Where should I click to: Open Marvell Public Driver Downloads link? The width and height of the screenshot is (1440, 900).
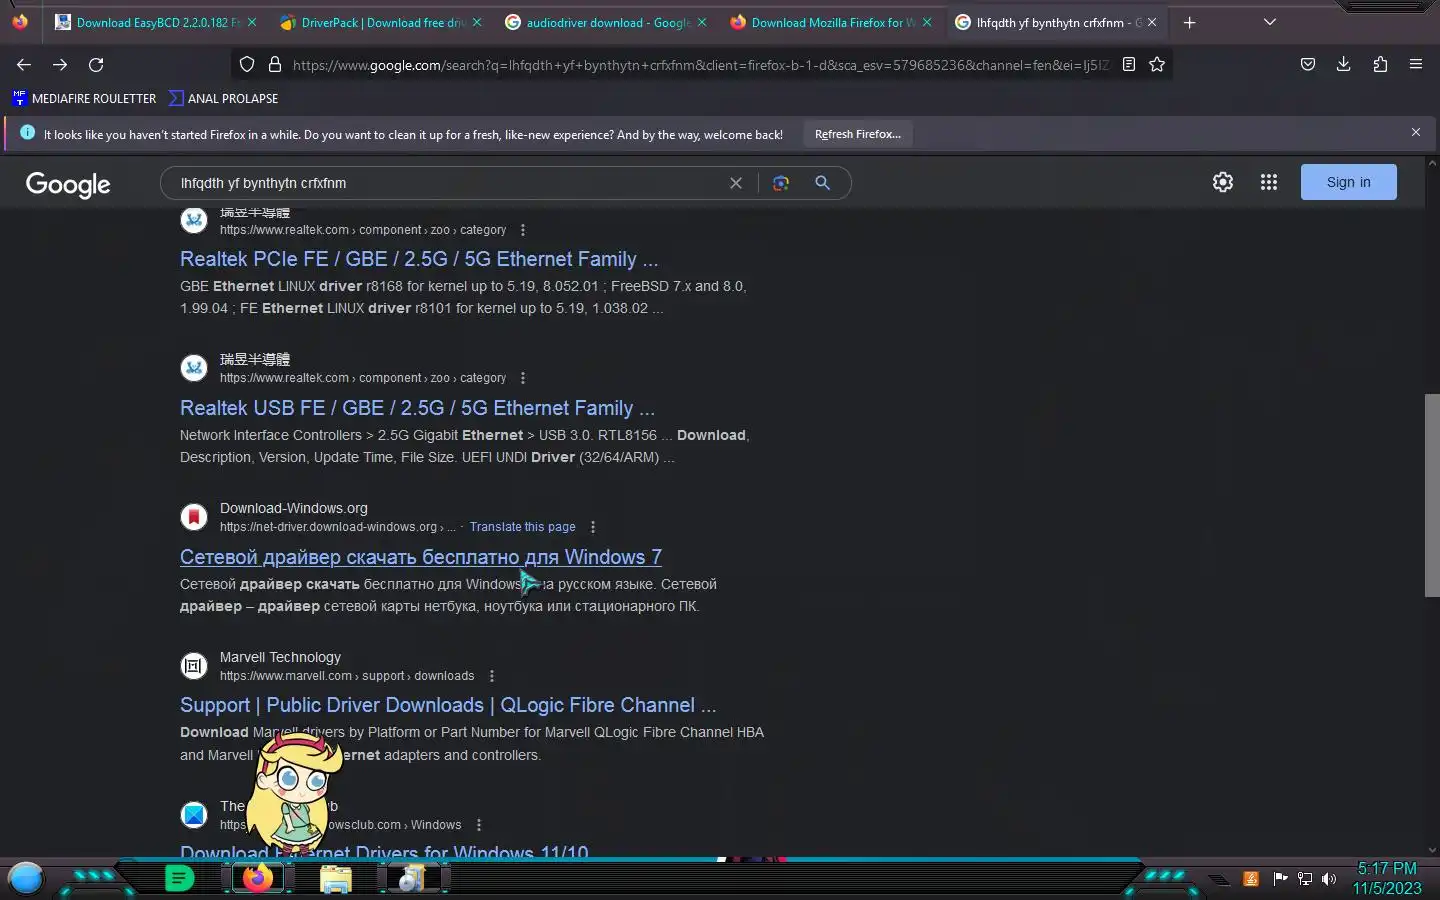pyautogui.click(x=448, y=705)
